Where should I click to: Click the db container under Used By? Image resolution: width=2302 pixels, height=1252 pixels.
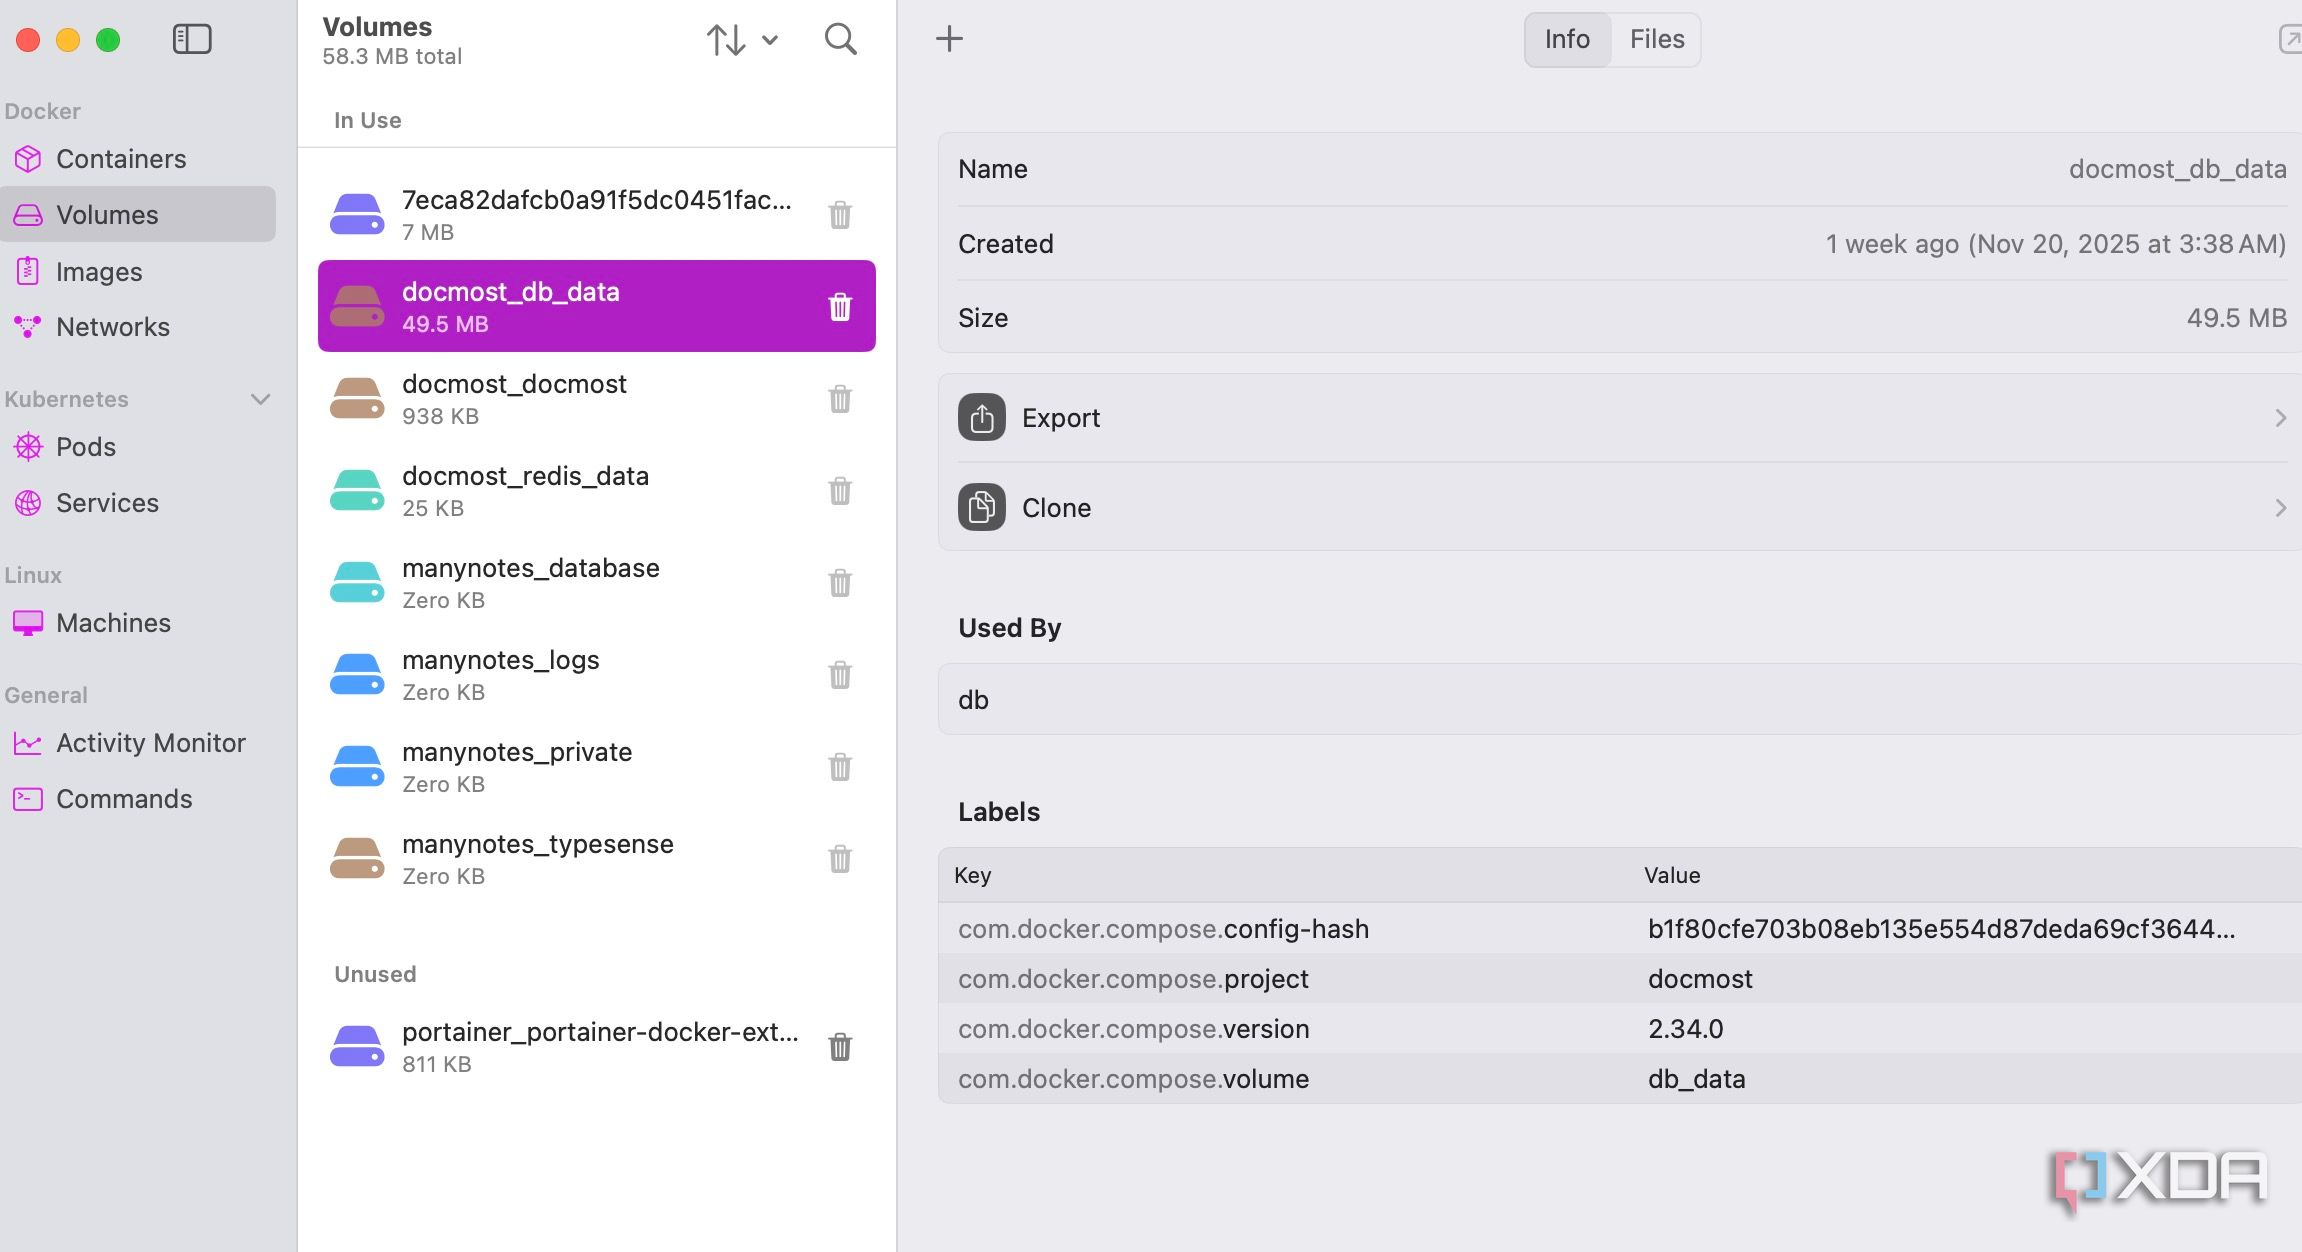point(1620,699)
